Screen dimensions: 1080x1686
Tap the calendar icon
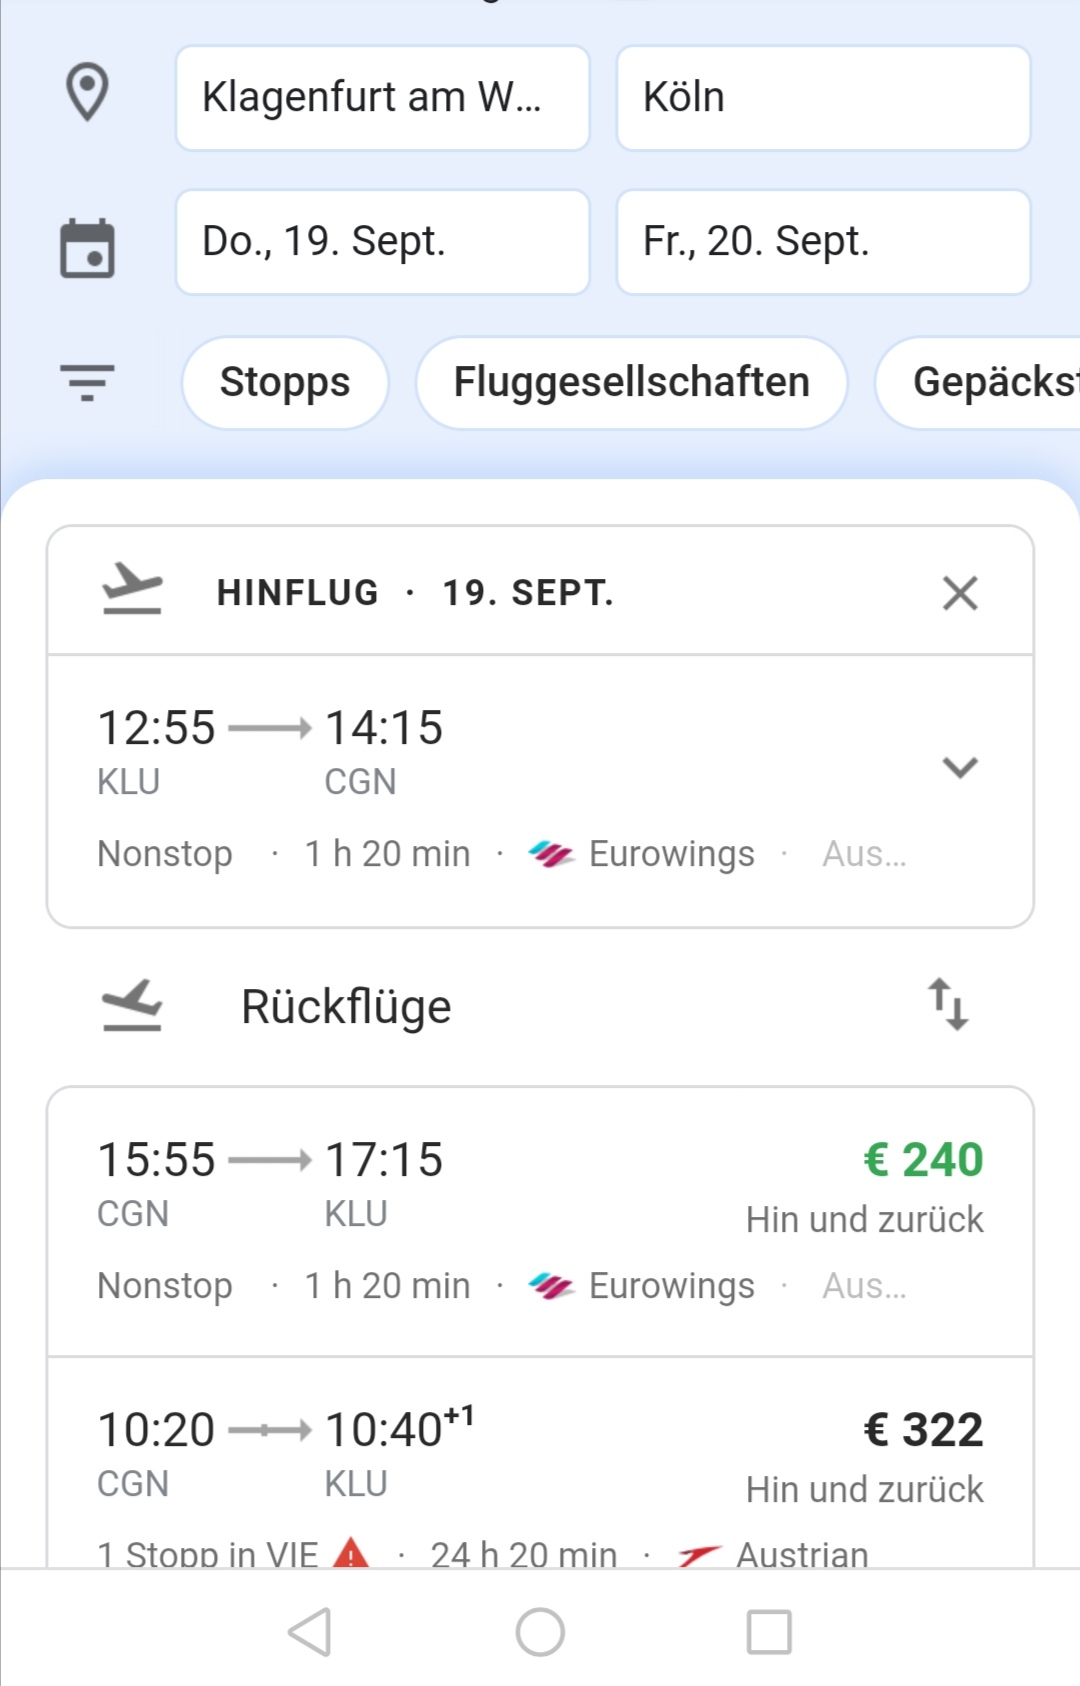tap(87, 247)
